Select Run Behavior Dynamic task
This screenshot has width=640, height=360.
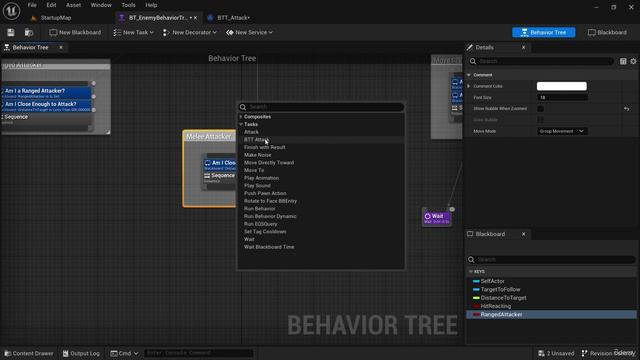click(x=270, y=216)
